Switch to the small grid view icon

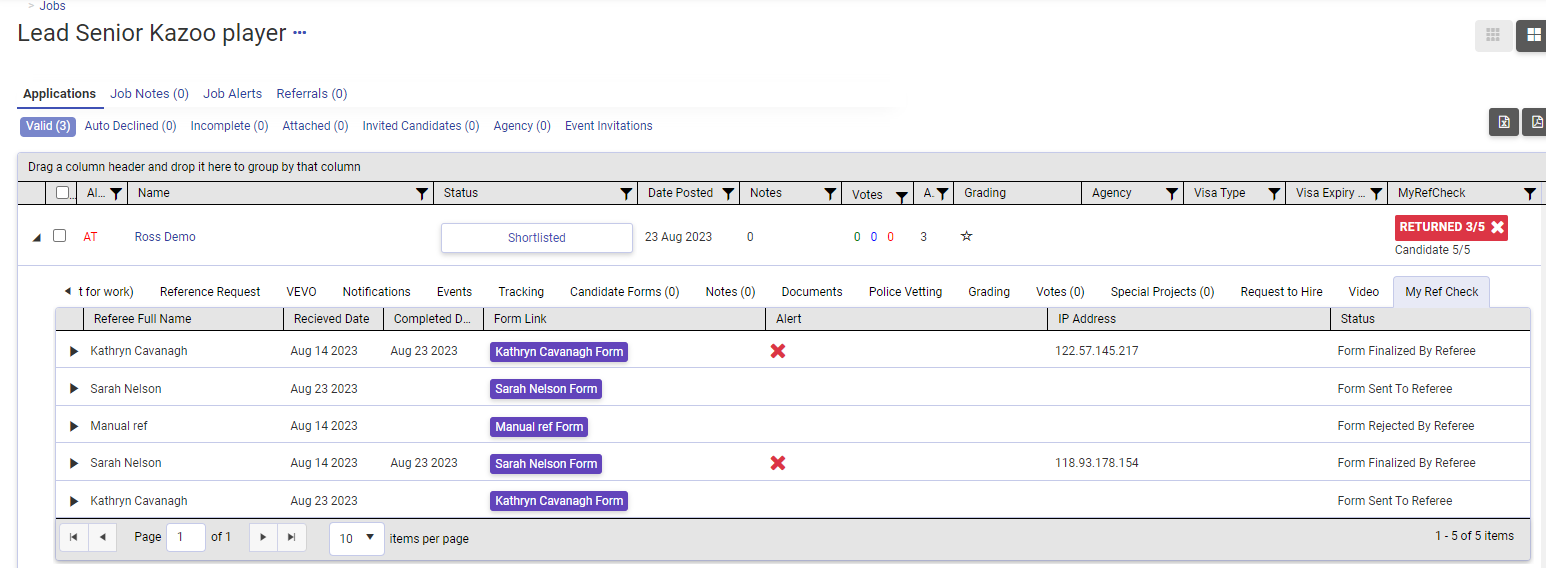click(x=1493, y=36)
